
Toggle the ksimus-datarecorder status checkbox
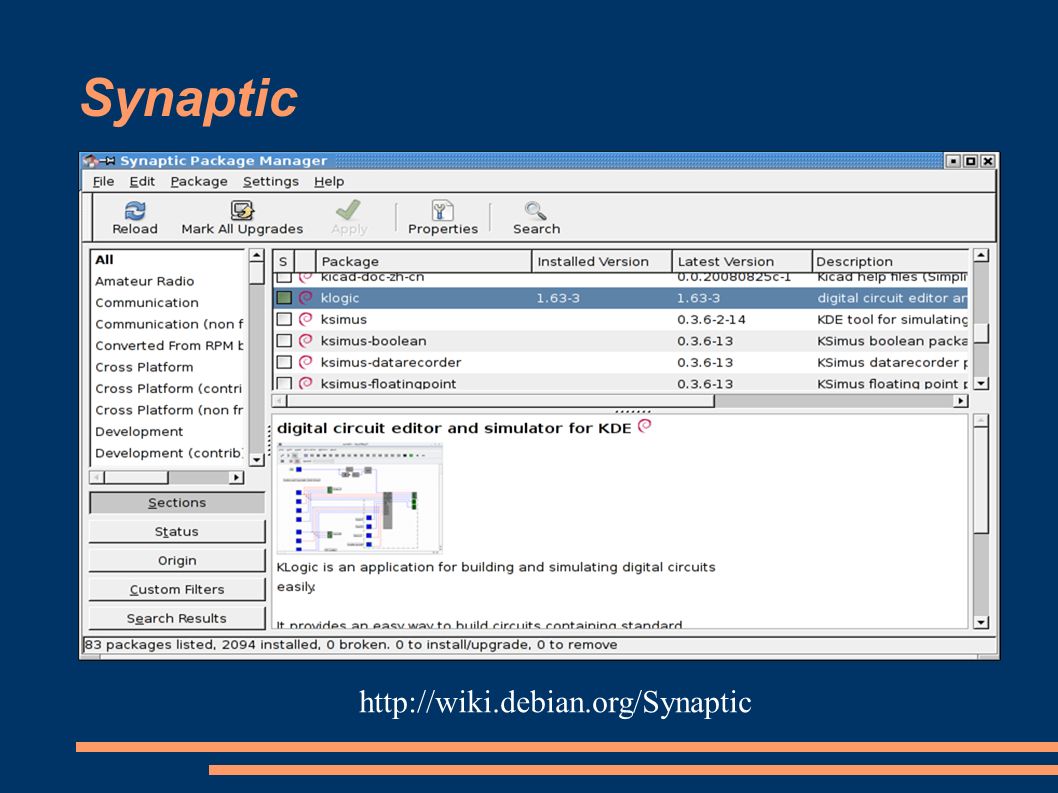(284, 362)
